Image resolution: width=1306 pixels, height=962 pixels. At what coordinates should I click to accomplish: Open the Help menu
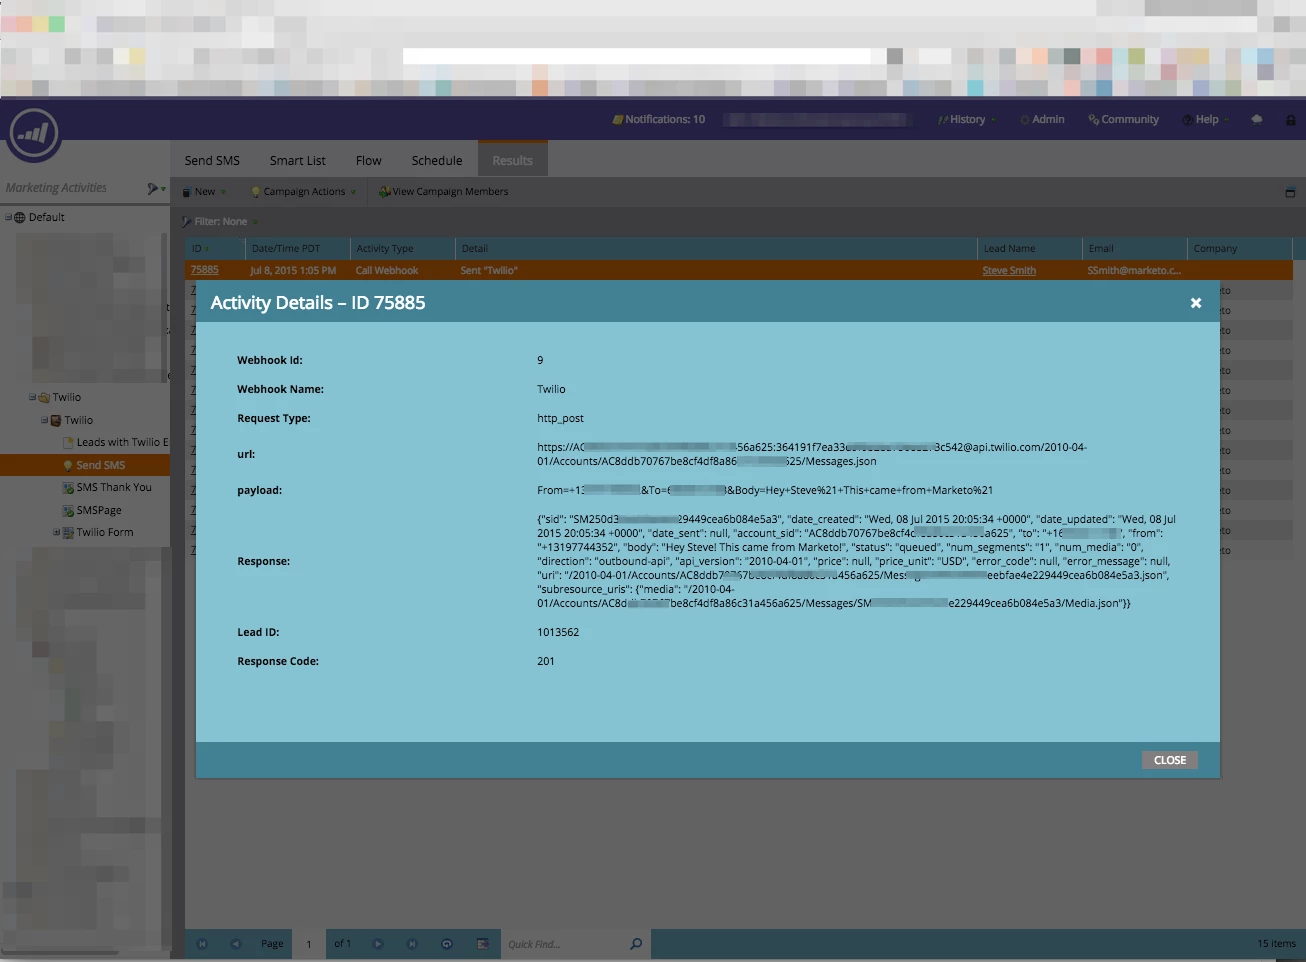pyautogui.click(x=1206, y=119)
